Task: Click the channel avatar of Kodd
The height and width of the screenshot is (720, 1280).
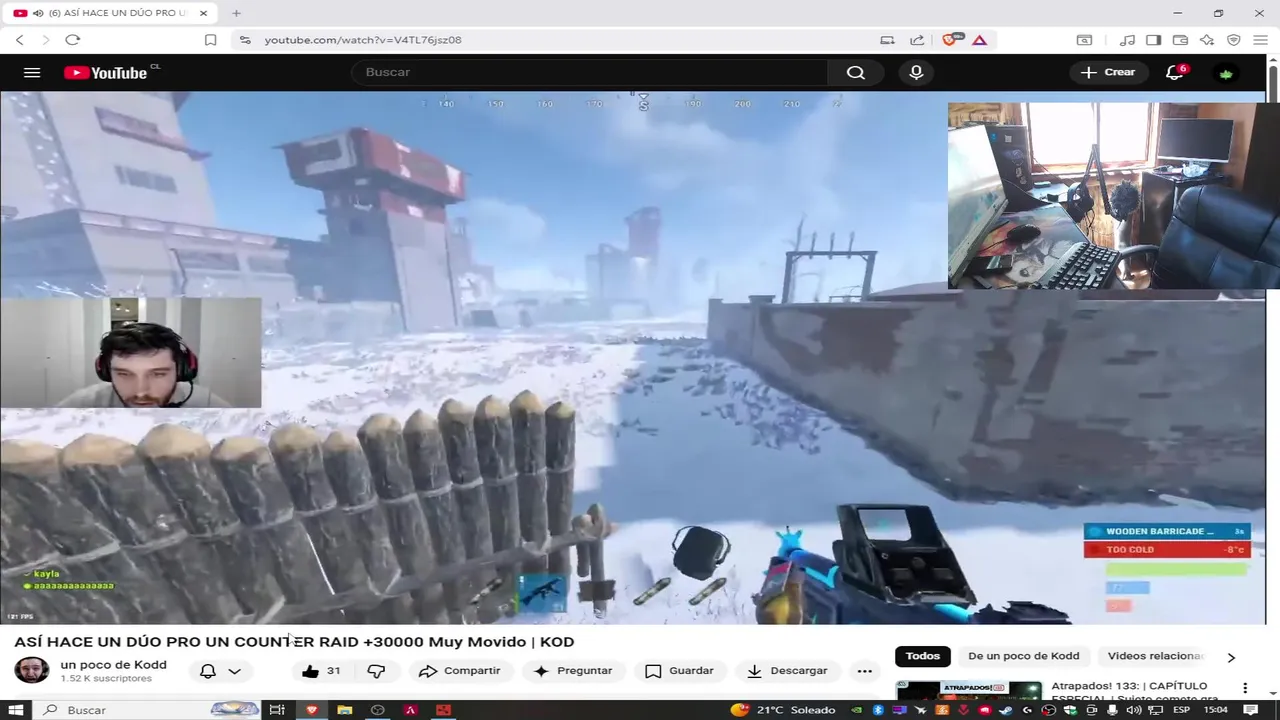Action: (31, 670)
